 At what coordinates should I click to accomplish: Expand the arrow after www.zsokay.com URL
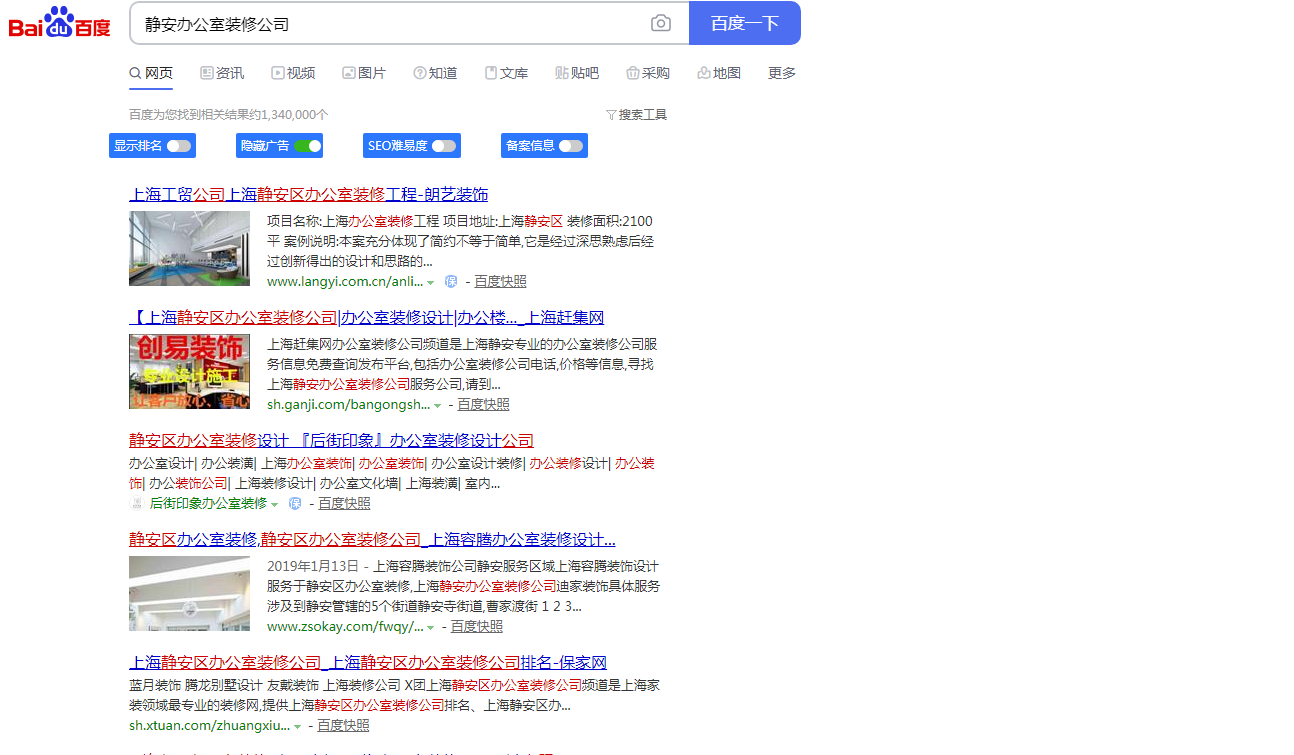[431, 628]
